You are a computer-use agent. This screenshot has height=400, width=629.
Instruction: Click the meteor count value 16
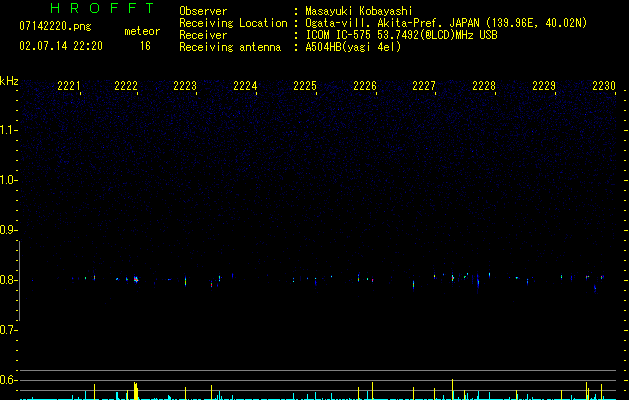click(x=145, y=46)
